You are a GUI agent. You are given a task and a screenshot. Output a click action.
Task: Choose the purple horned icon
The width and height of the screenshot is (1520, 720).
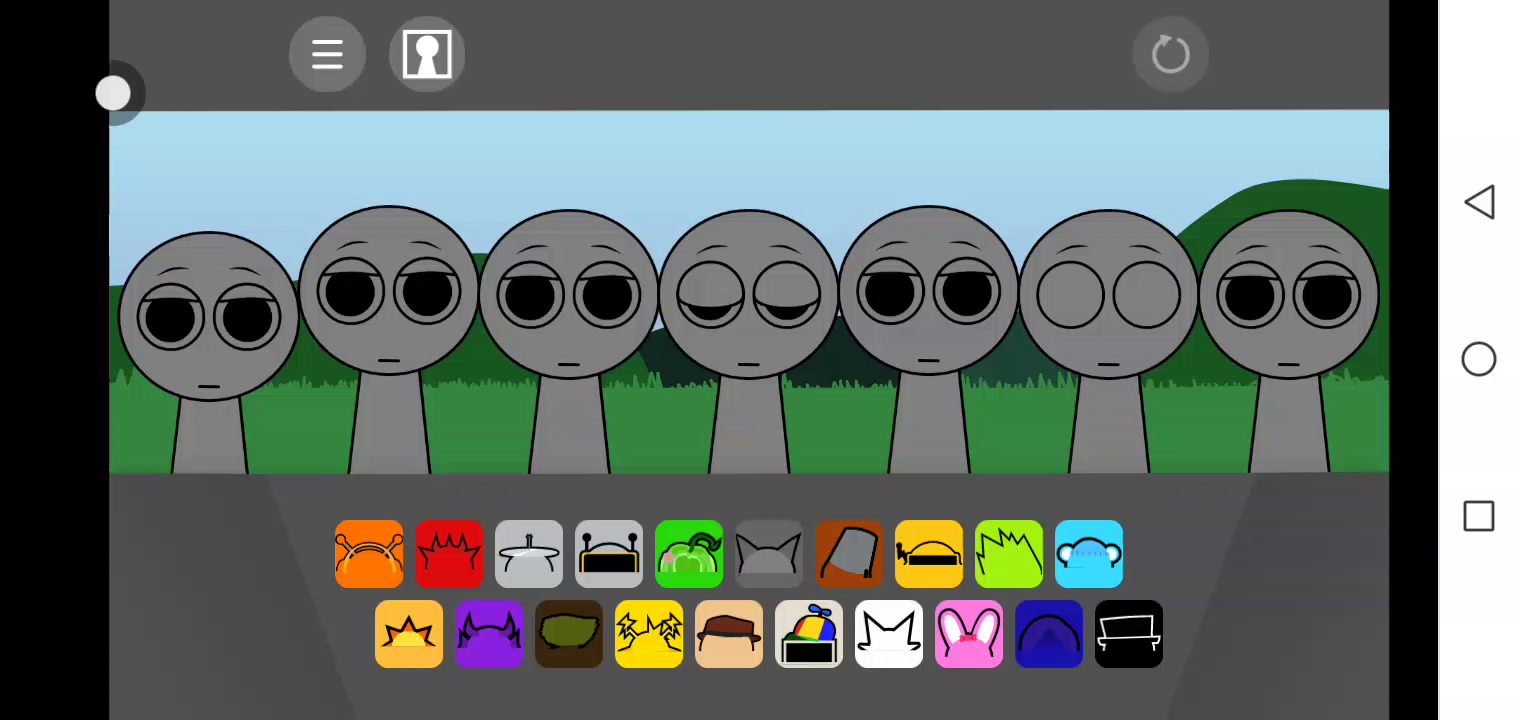(489, 634)
